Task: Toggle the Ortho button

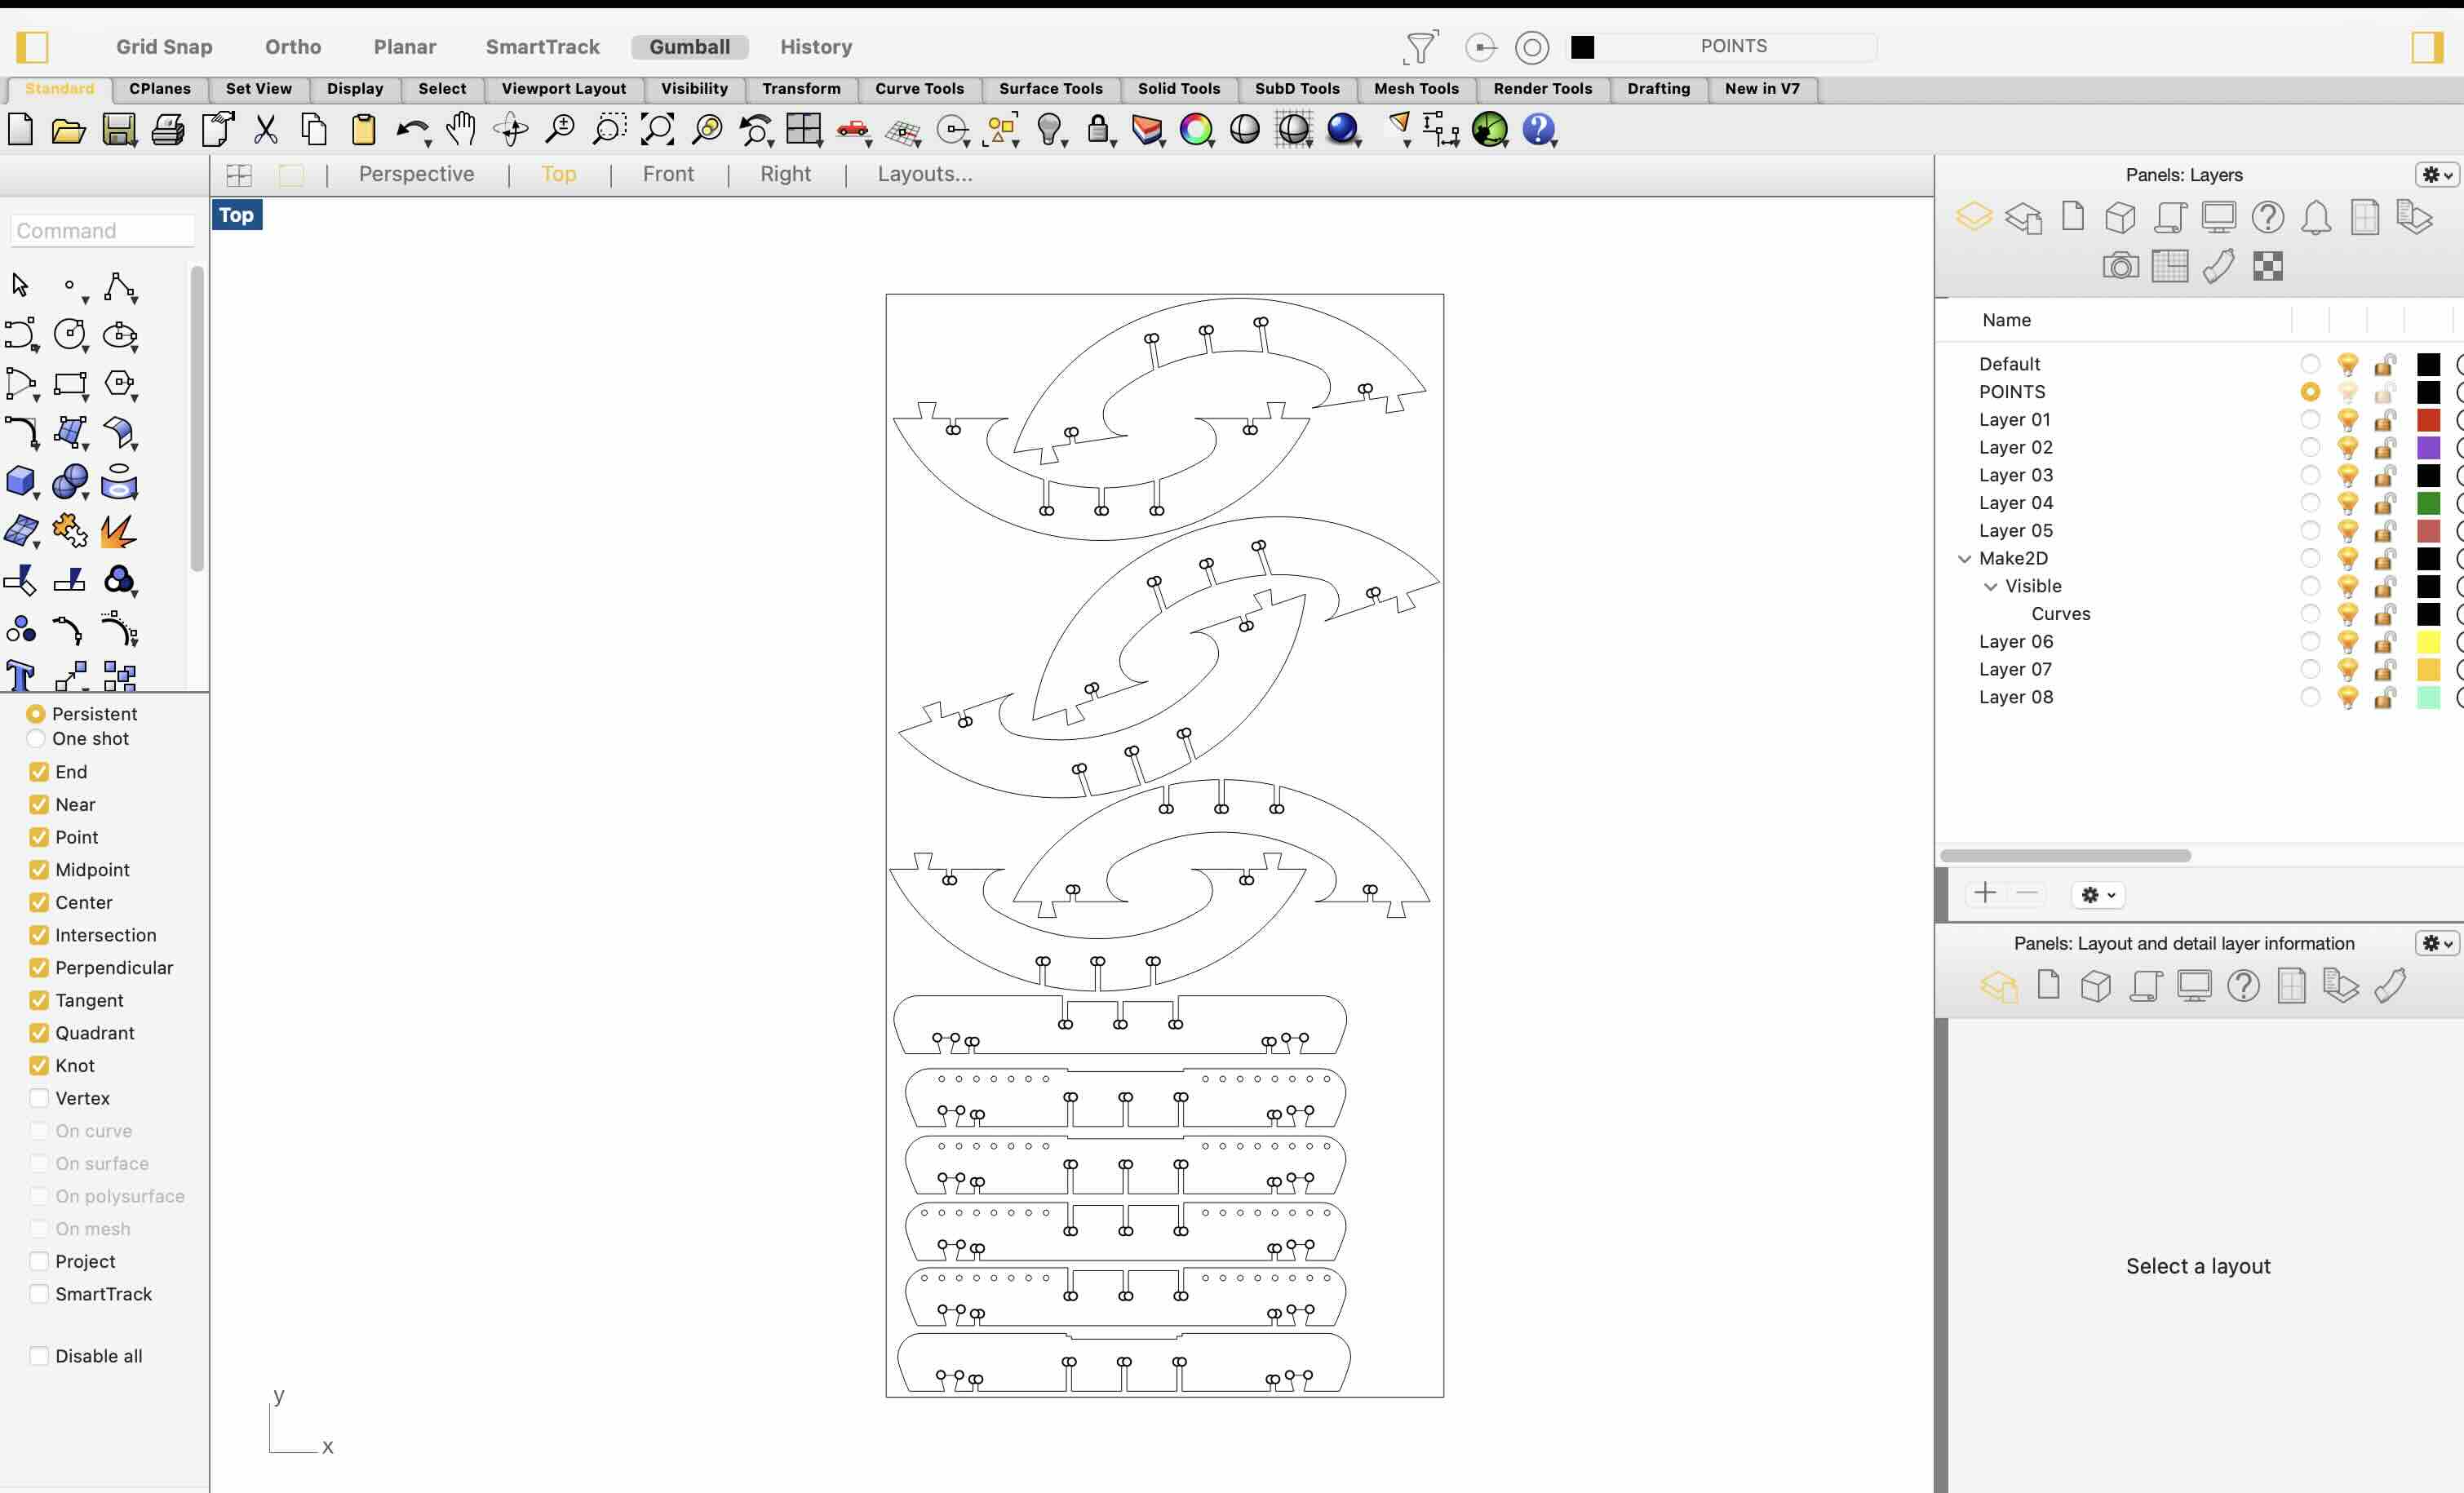Action: coord(292,47)
